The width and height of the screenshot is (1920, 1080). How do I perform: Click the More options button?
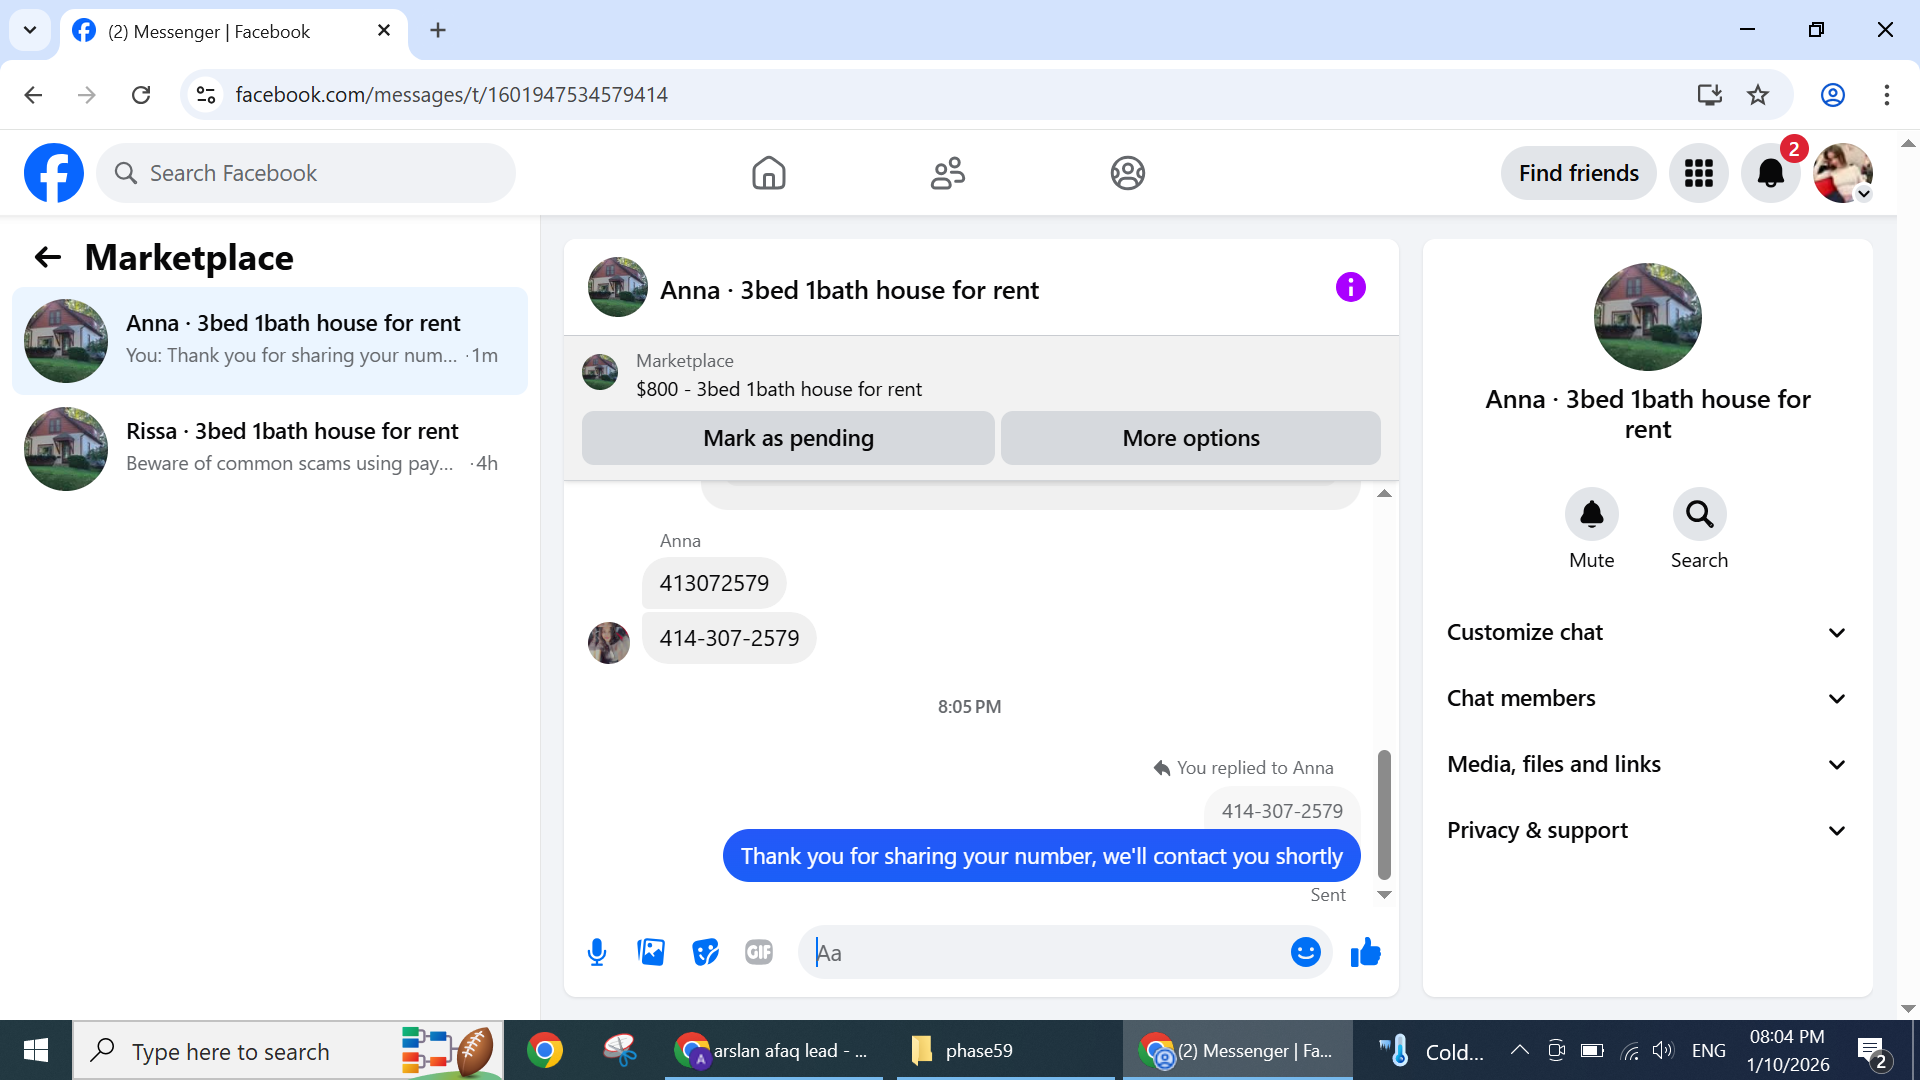(x=1190, y=438)
